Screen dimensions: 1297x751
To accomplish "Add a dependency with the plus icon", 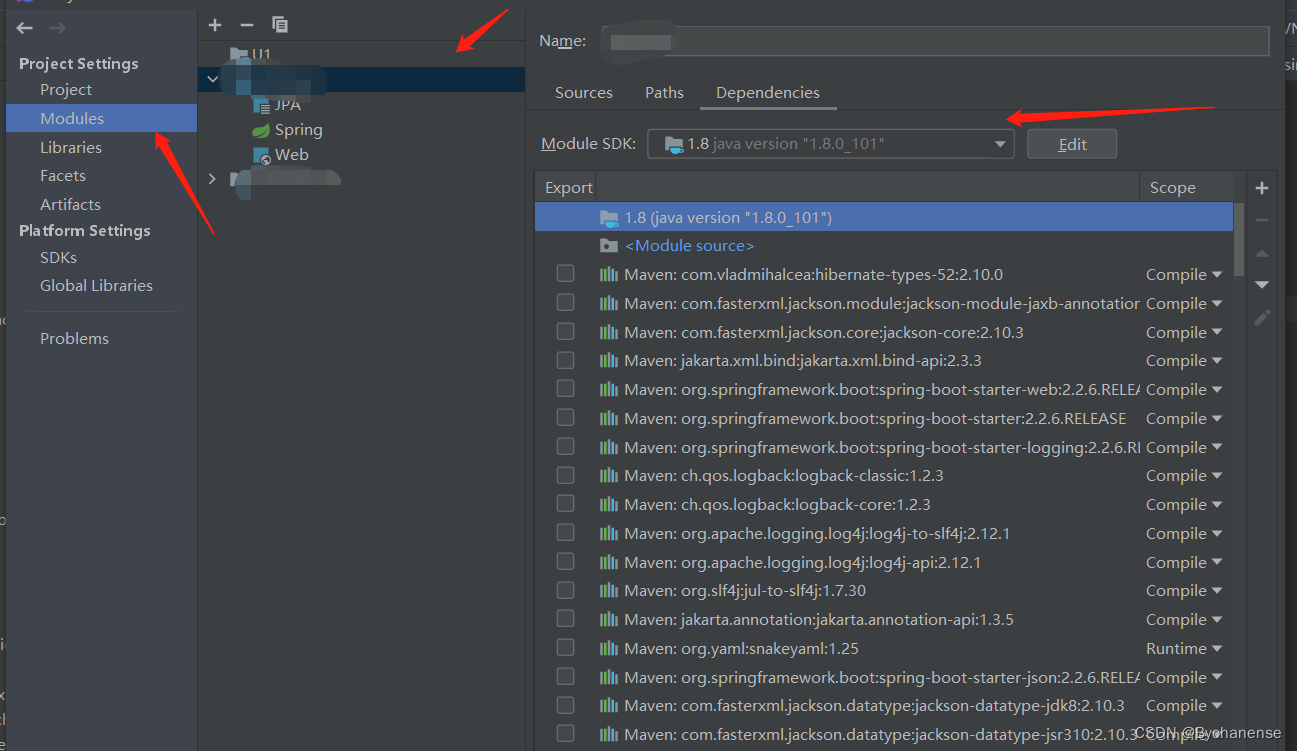I will 1261,187.
